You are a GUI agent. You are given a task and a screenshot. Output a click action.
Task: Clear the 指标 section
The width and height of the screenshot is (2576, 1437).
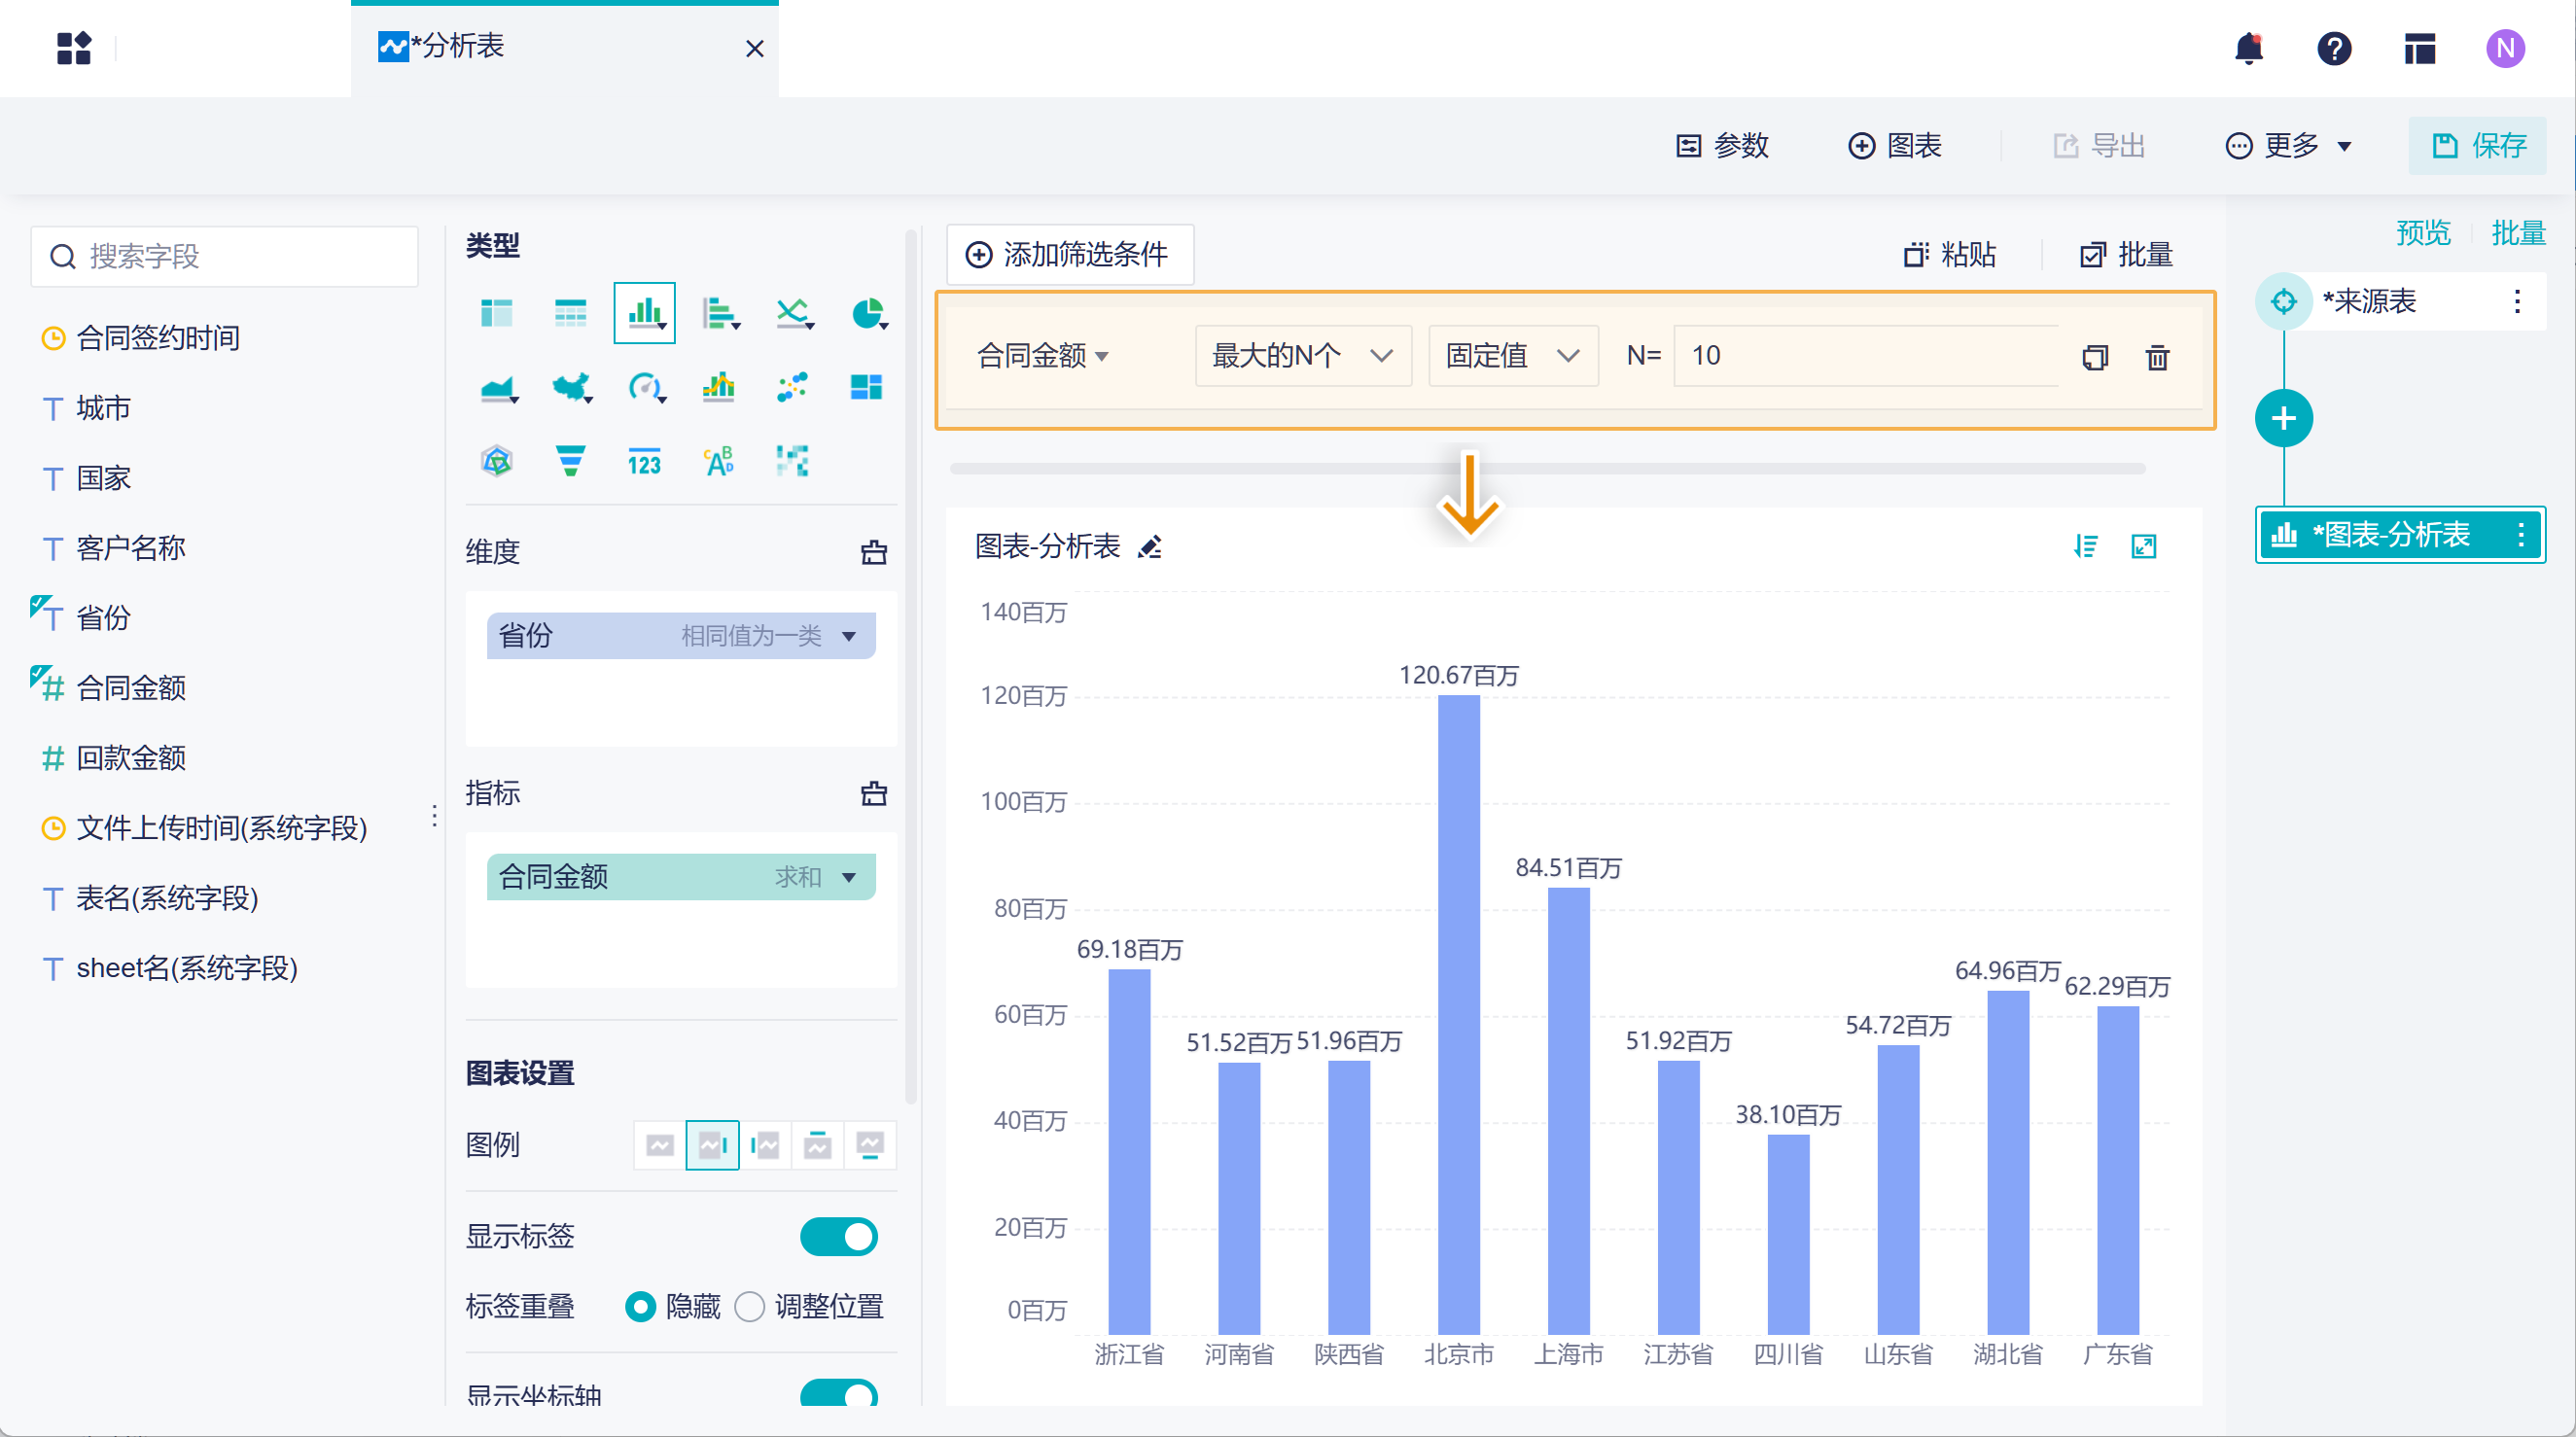tap(874, 794)
